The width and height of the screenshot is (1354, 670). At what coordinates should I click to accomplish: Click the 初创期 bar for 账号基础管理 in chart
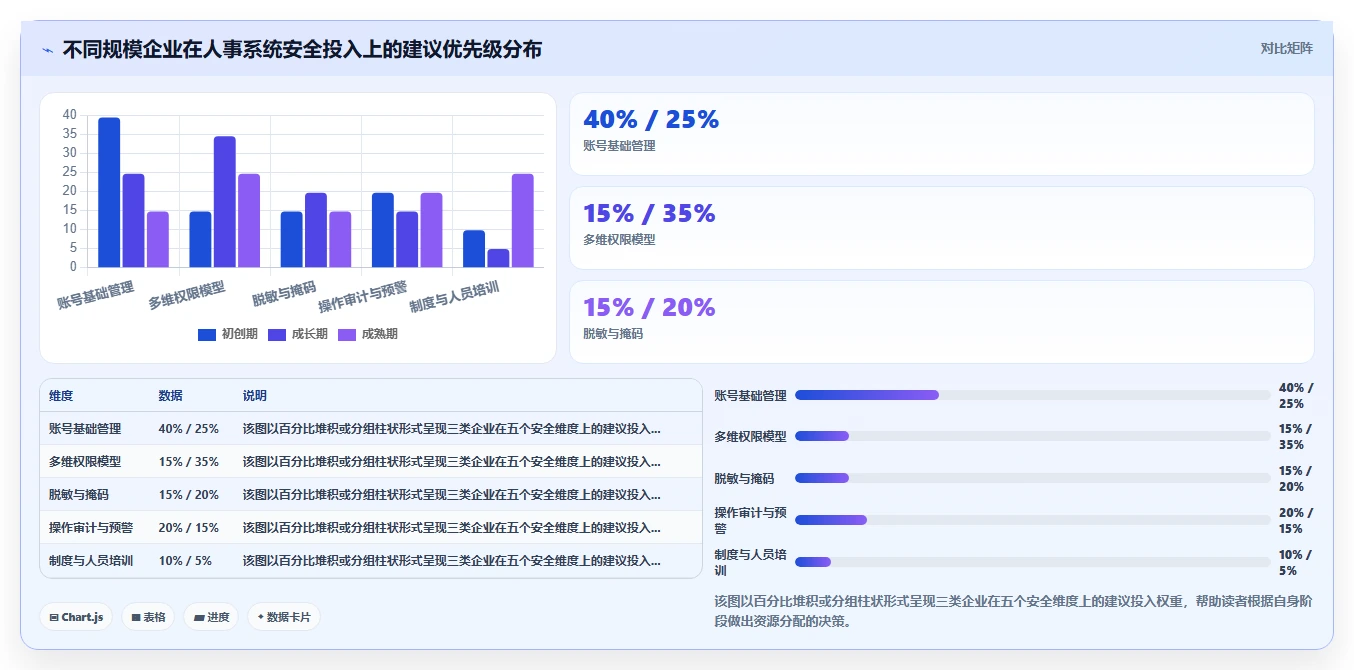[x=109, y=192]
